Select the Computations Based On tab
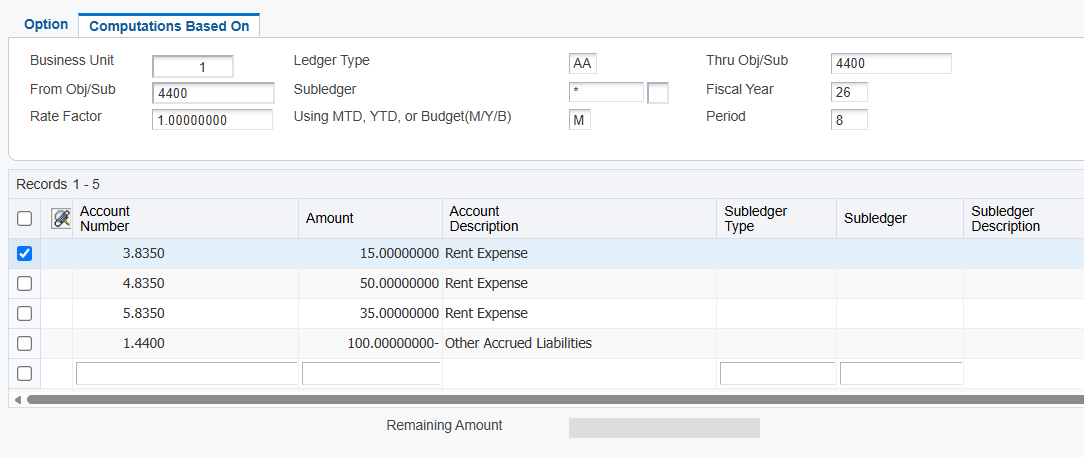1084x457 pixels. coord(169,26)
